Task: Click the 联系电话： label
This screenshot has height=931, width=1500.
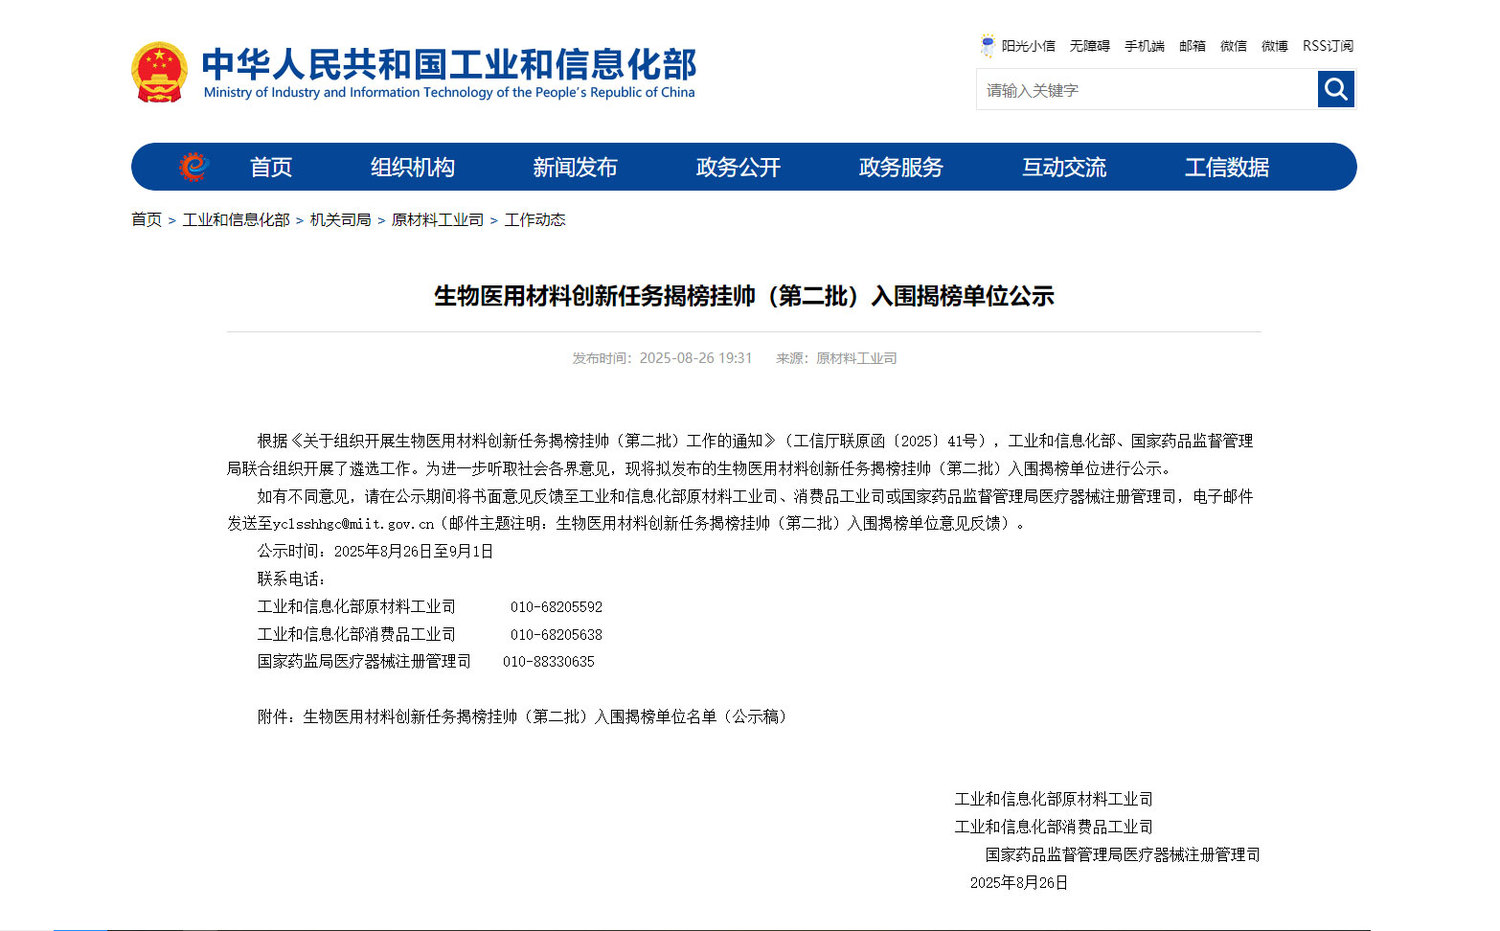Action: pos(291,579)
